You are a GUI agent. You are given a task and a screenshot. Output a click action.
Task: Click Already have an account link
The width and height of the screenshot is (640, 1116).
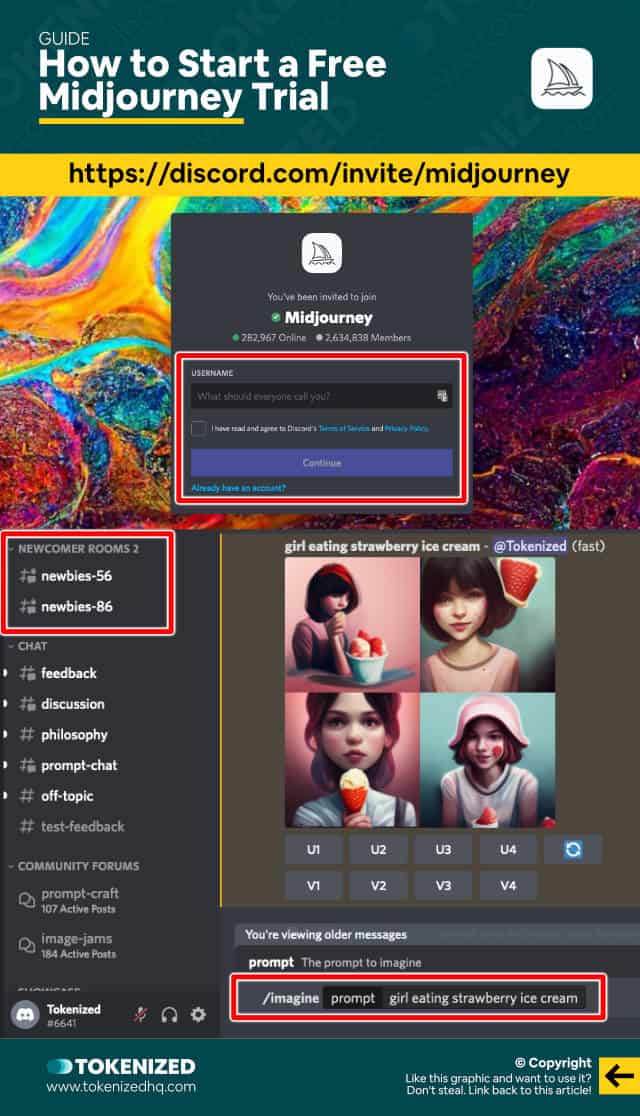point(238,488)
